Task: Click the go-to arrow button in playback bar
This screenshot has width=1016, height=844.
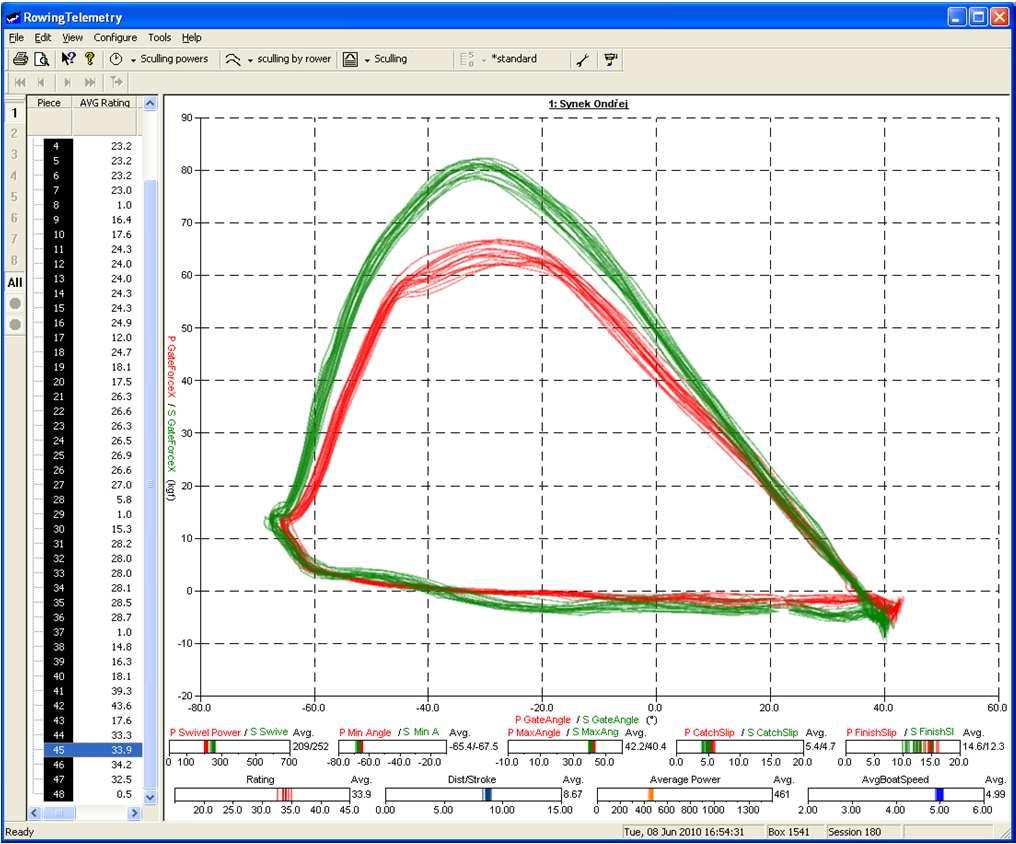Action: (x=117, y=82)
